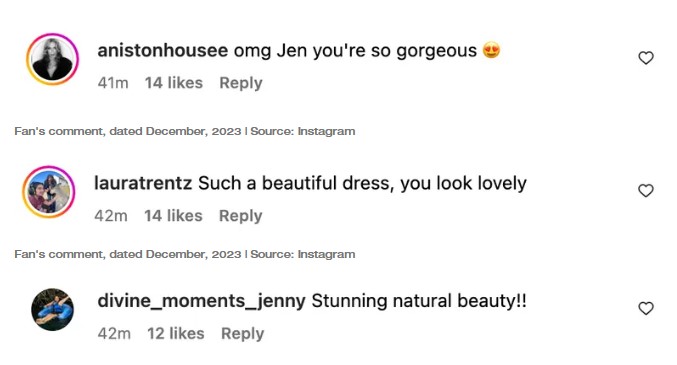Reply to anistonhousee's comment
Image resolution: width=677 pixels, height=365 pixels.
[x=241, y=83]
